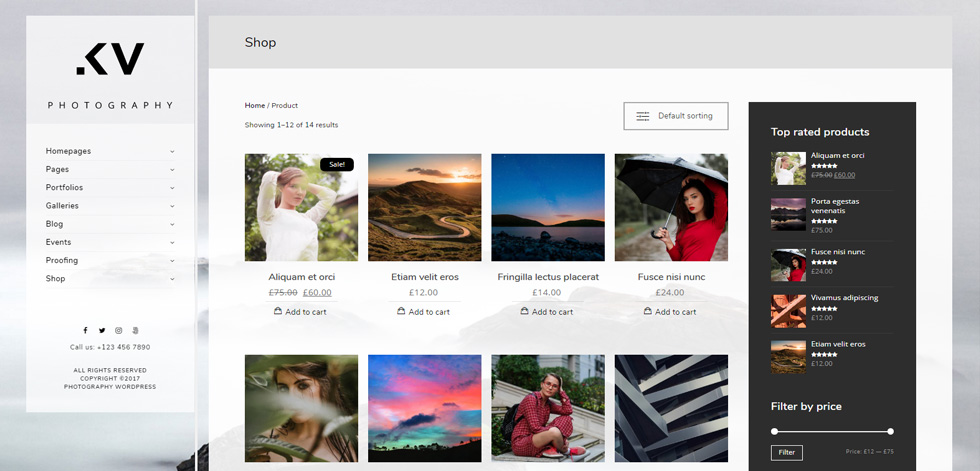Open the Fringilla lectus placerat product title
The width and height of the screenshot is (980, 471).
[548, 277]
